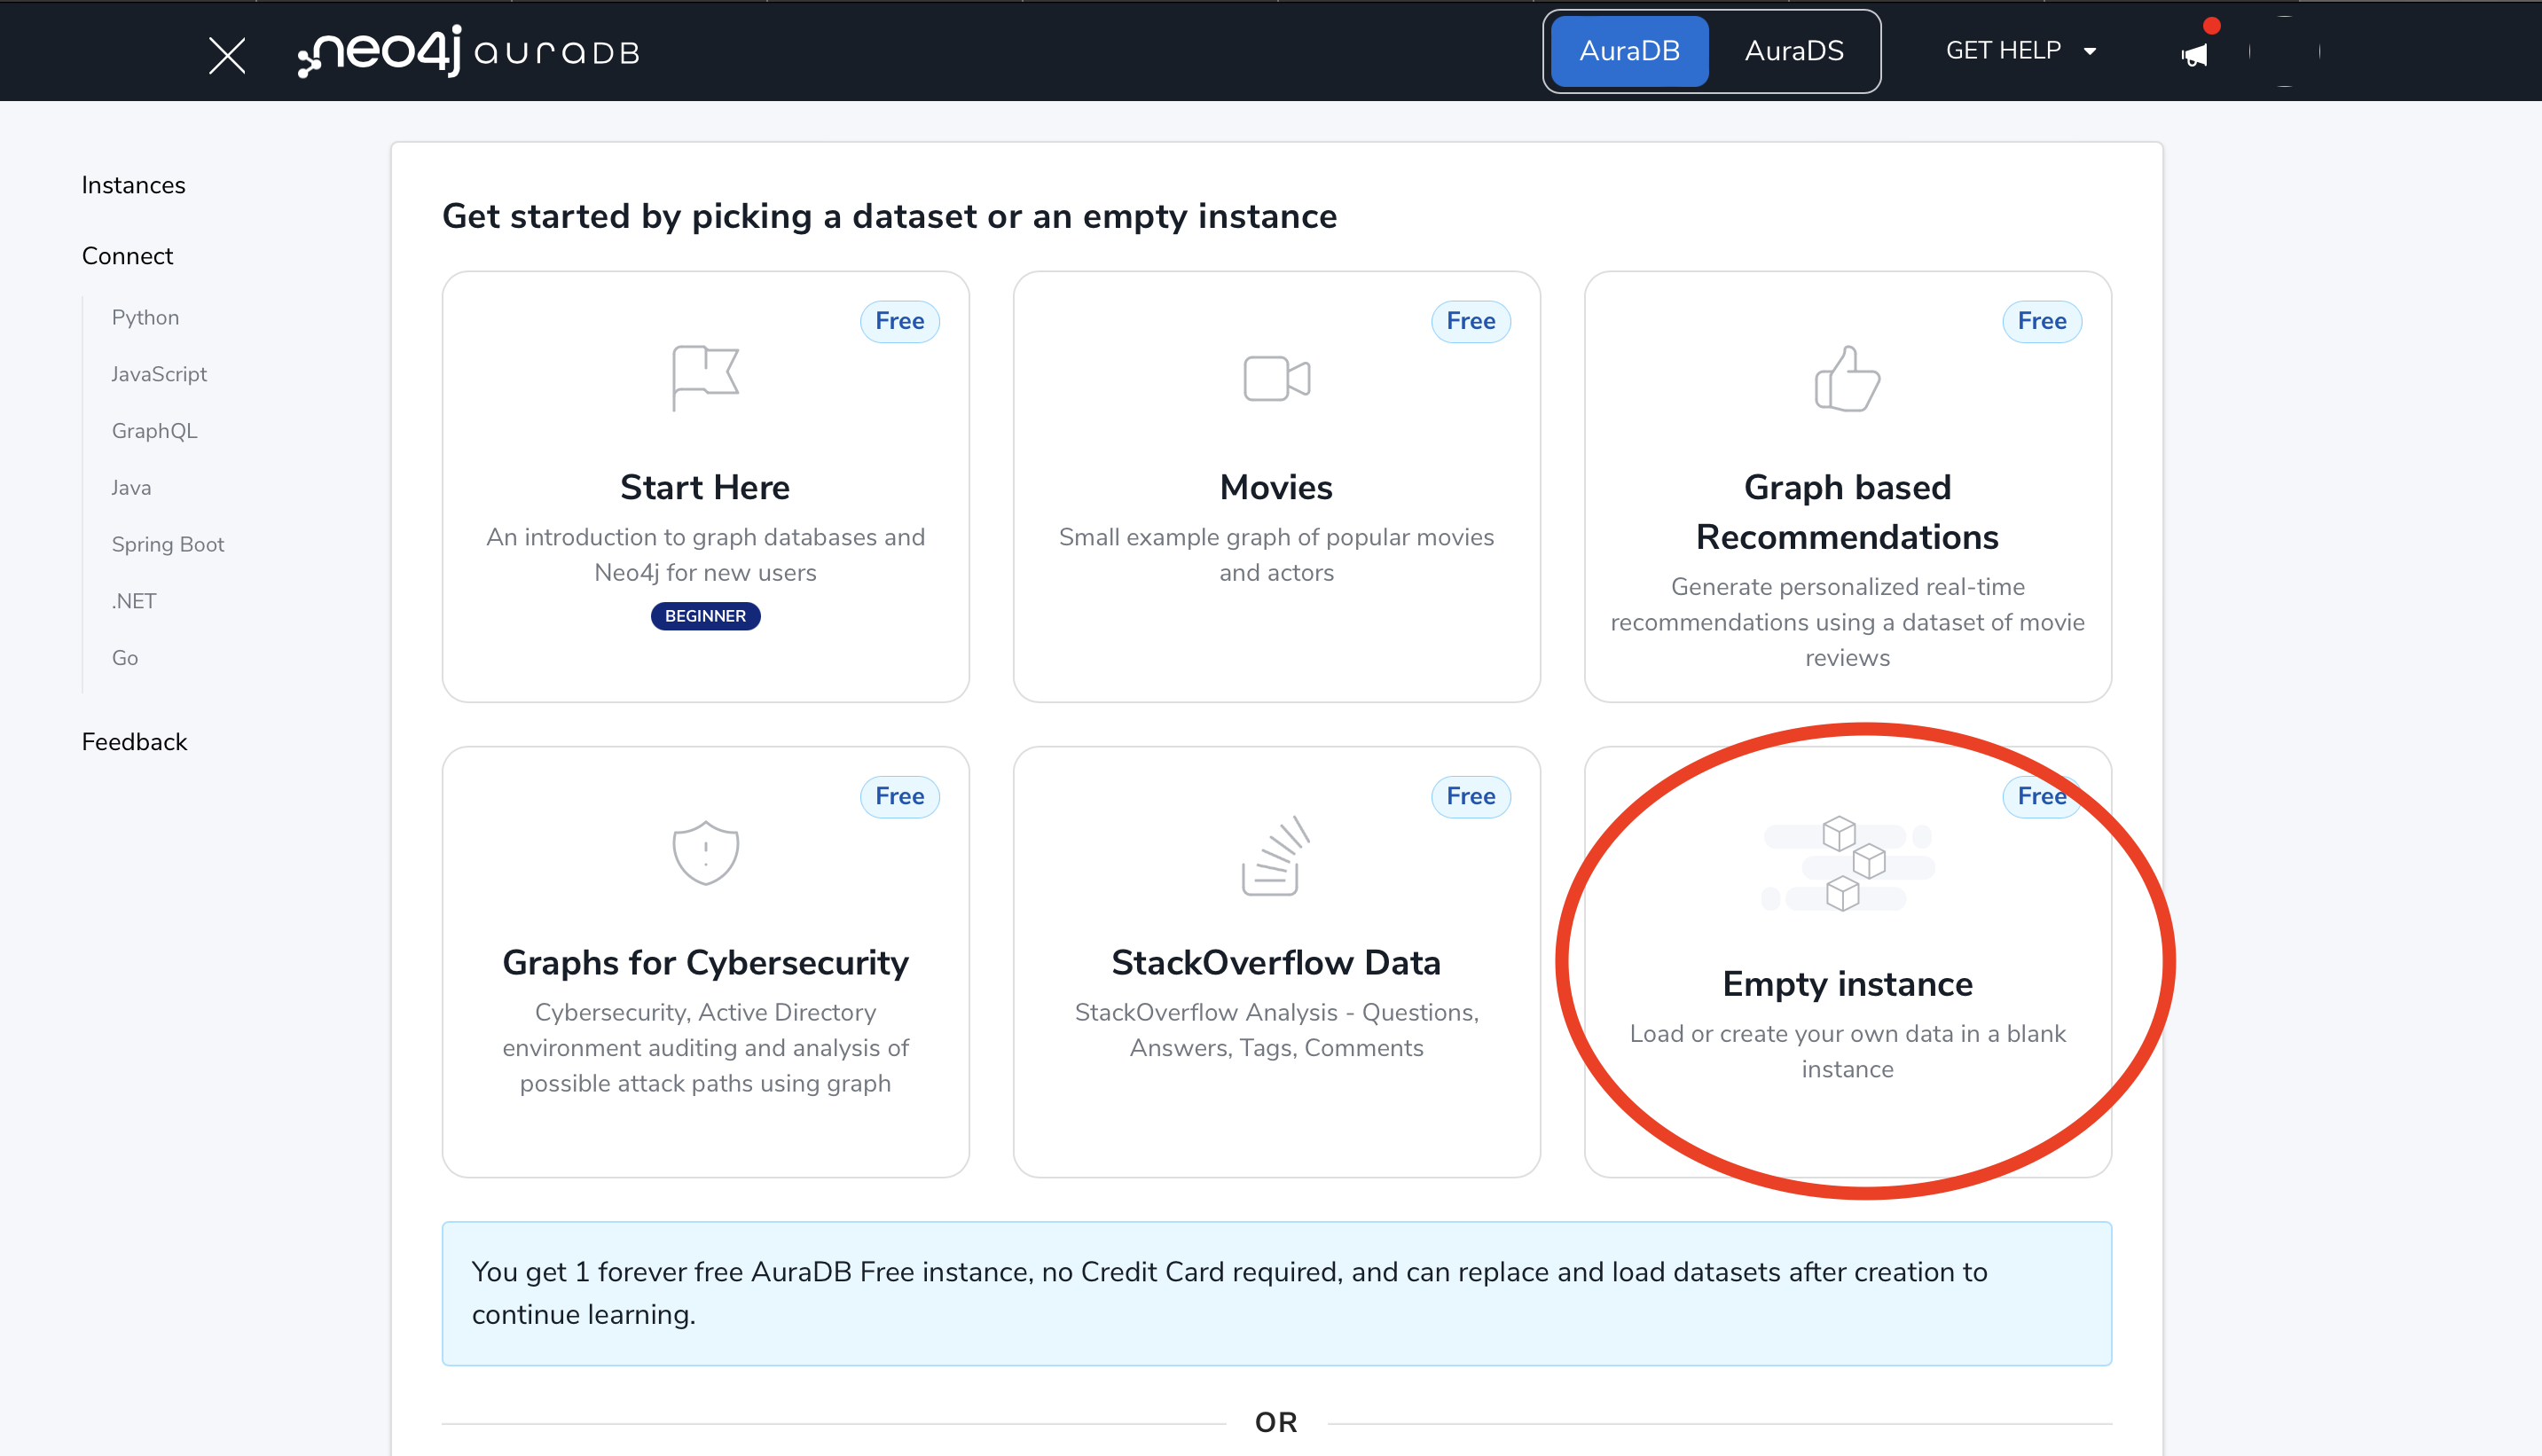This screenshot has width=2542, height=1456.
Task: Switch to the AuraDB toggle option
Action: pyautogui.click(x=1629, y=51)
